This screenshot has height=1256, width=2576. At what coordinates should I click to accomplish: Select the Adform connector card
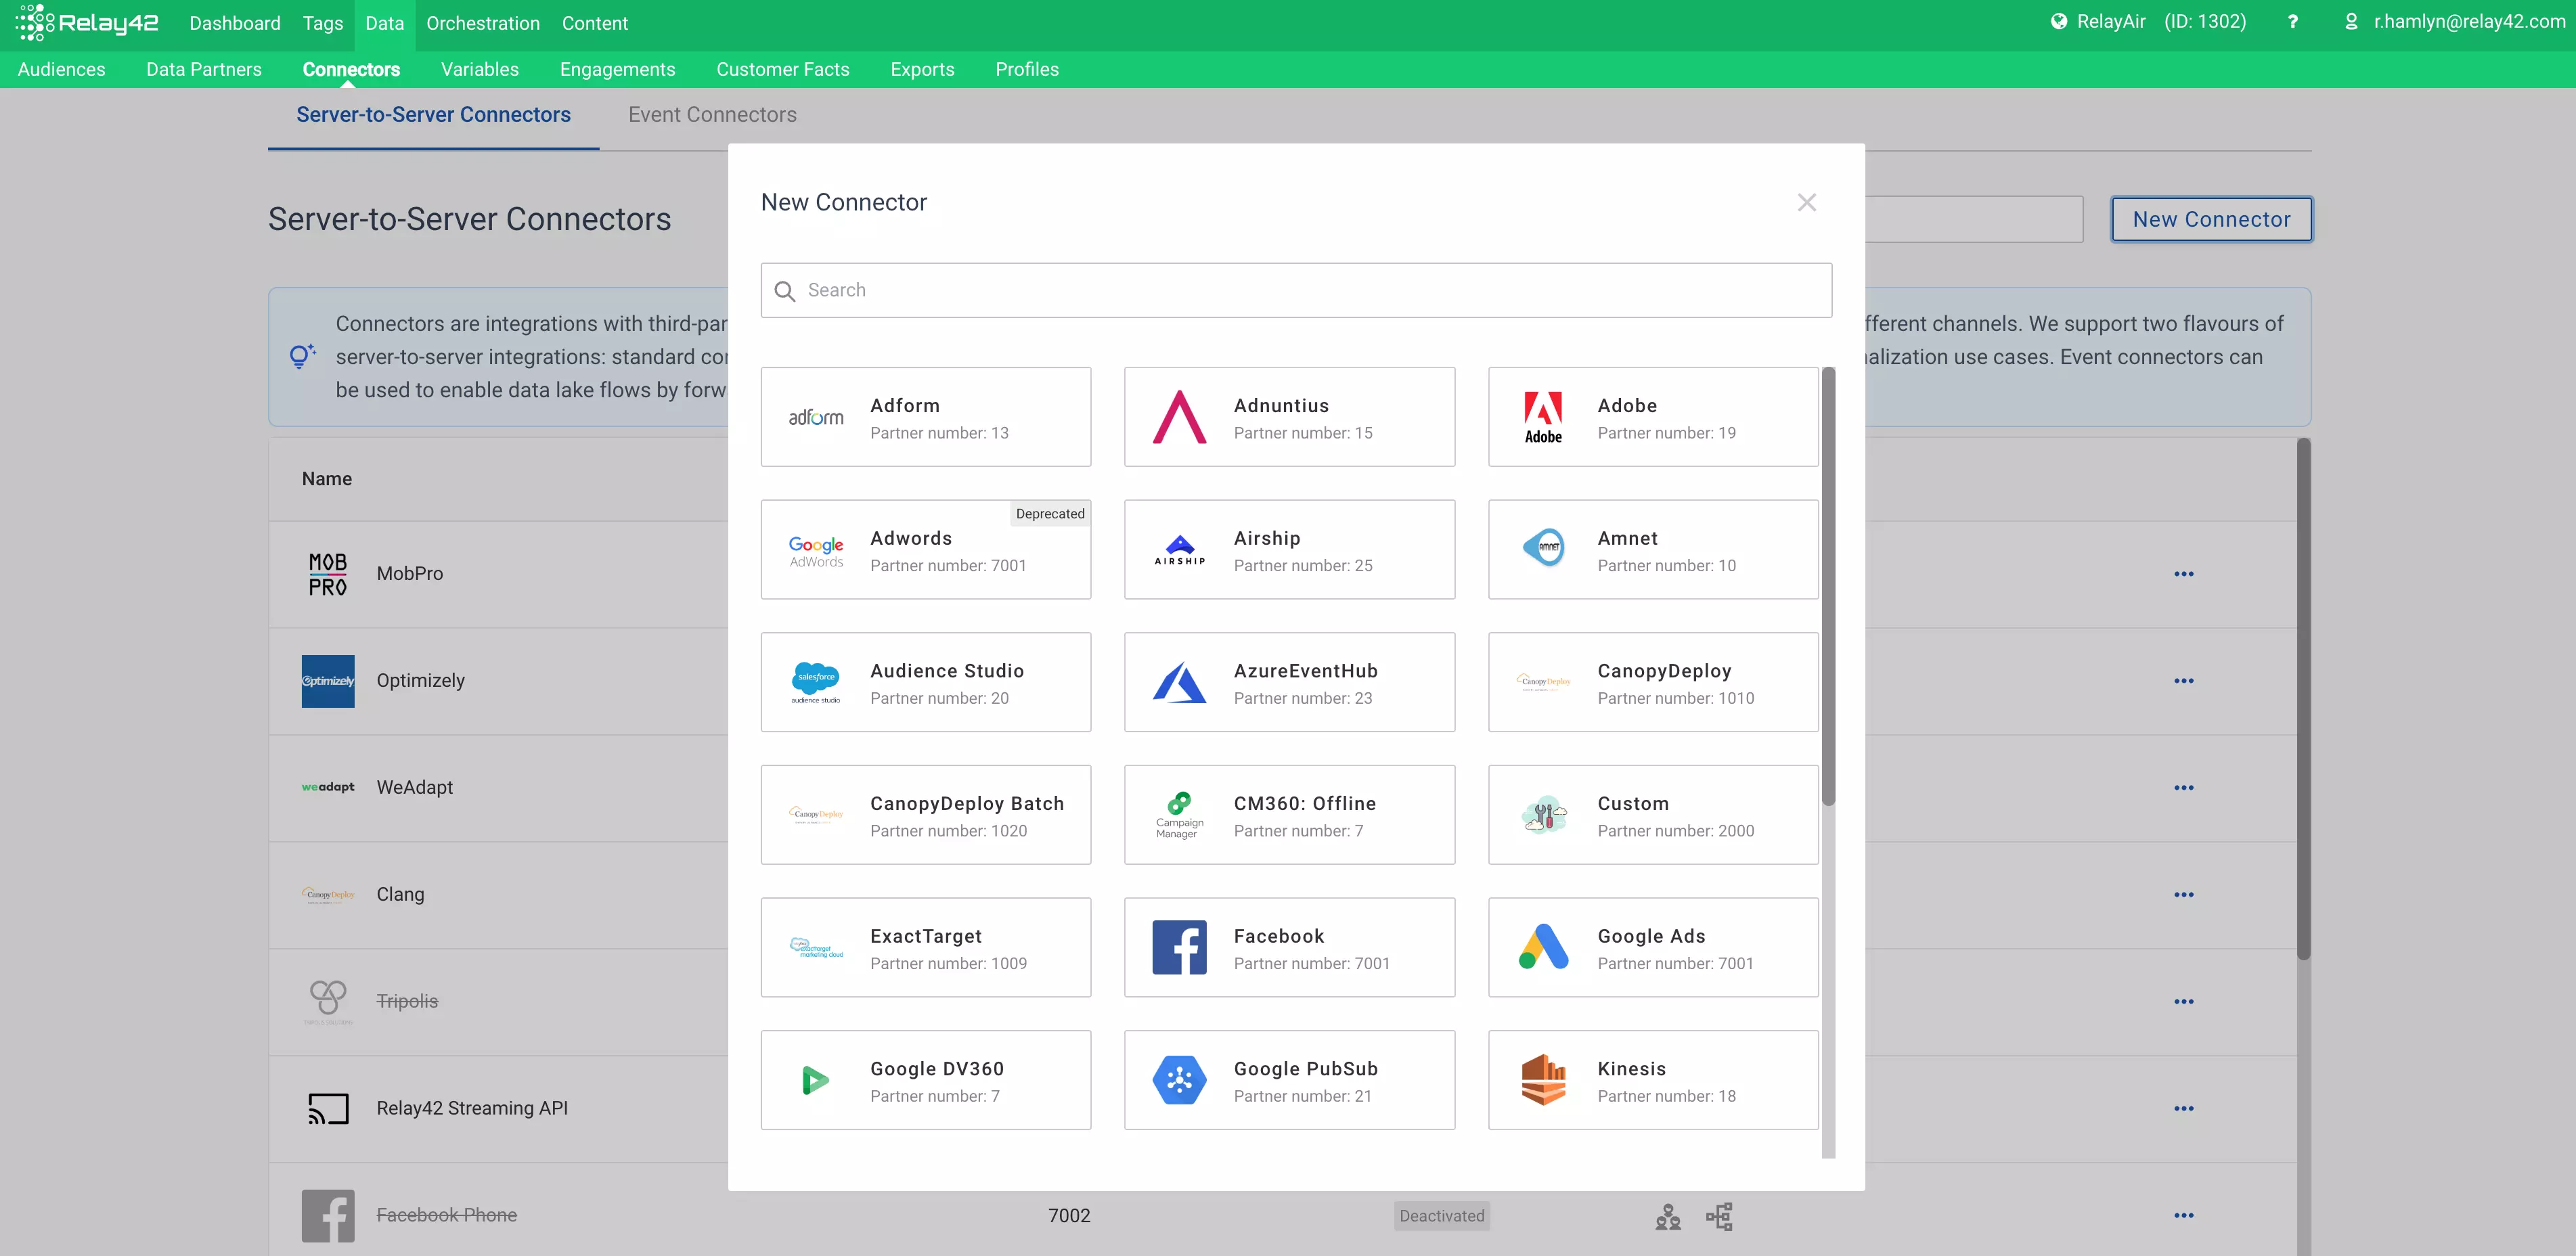(x=925, y=417)
